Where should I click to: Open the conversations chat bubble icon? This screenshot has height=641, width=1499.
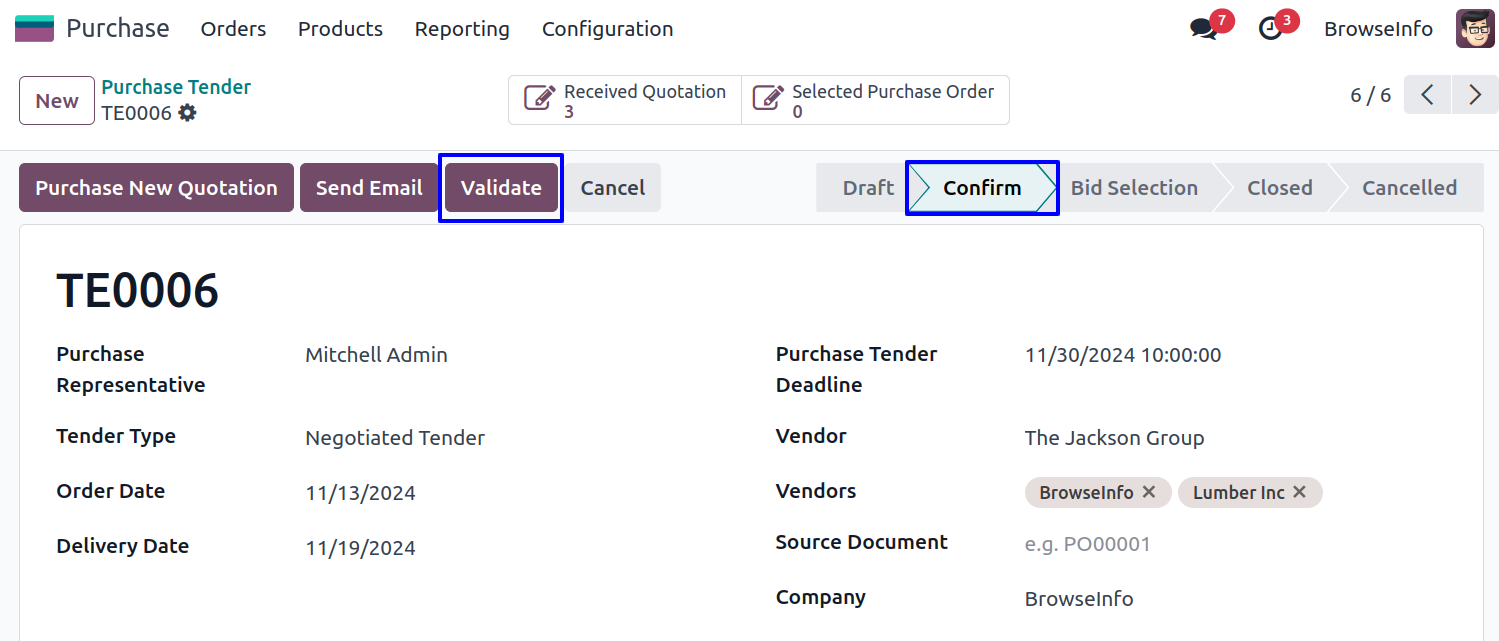coord(1203,29)
